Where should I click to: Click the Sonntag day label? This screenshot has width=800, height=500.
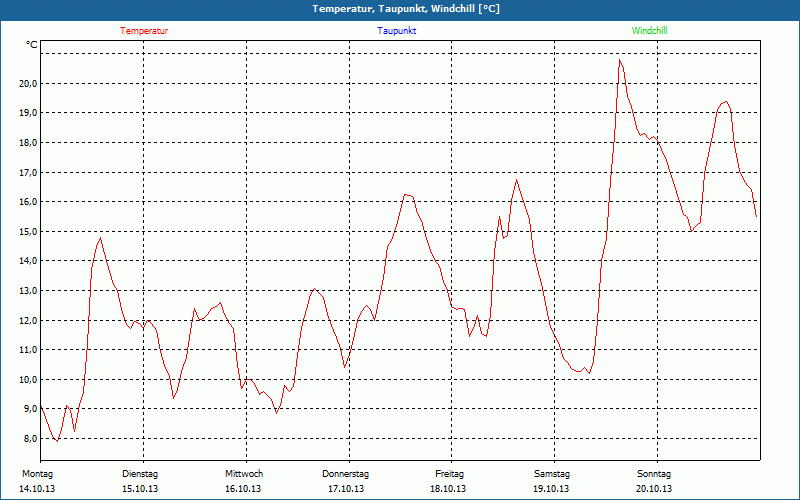tap(654, 474)
